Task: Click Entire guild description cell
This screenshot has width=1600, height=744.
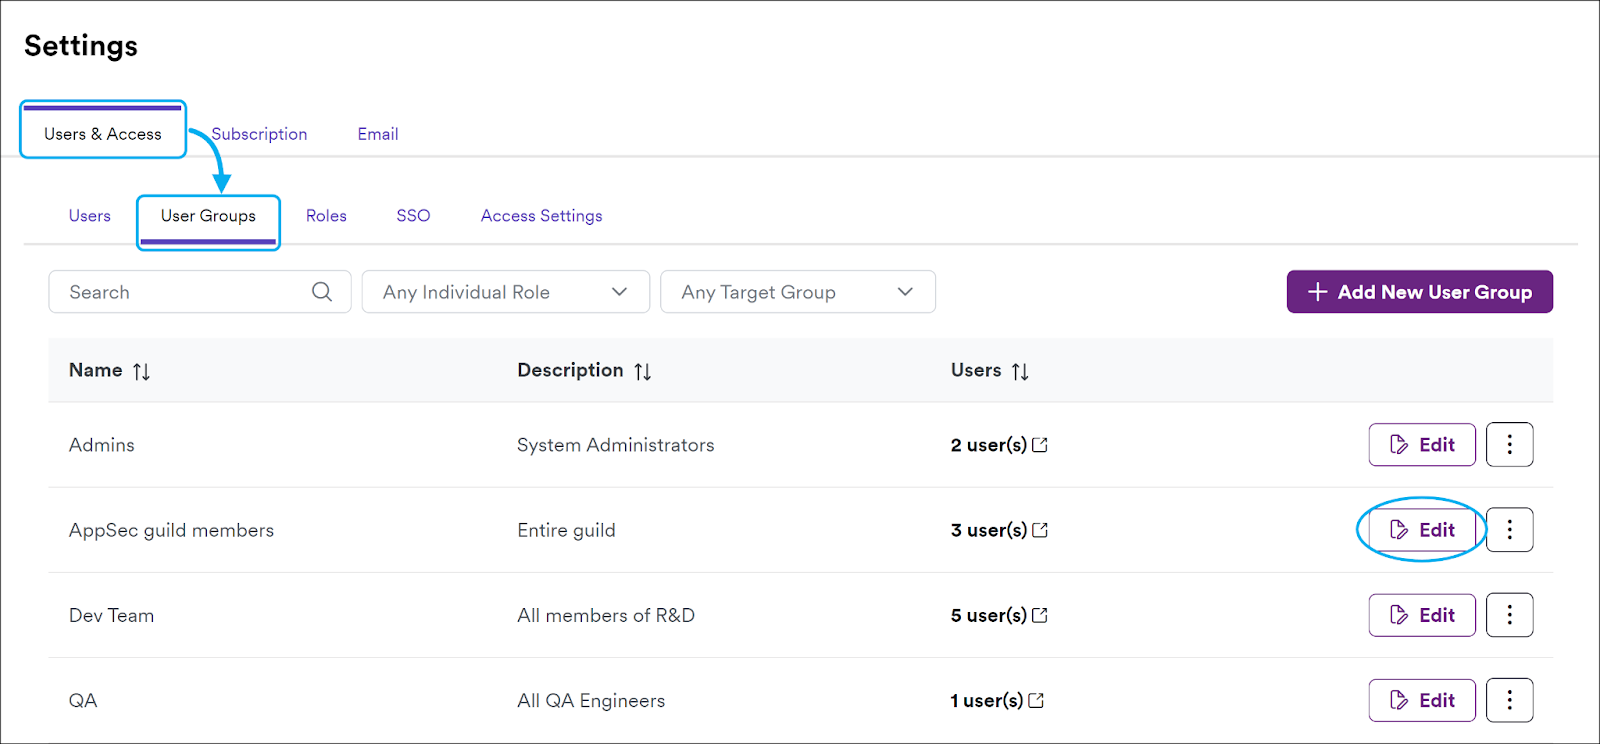Action: [x=566, y=530]
